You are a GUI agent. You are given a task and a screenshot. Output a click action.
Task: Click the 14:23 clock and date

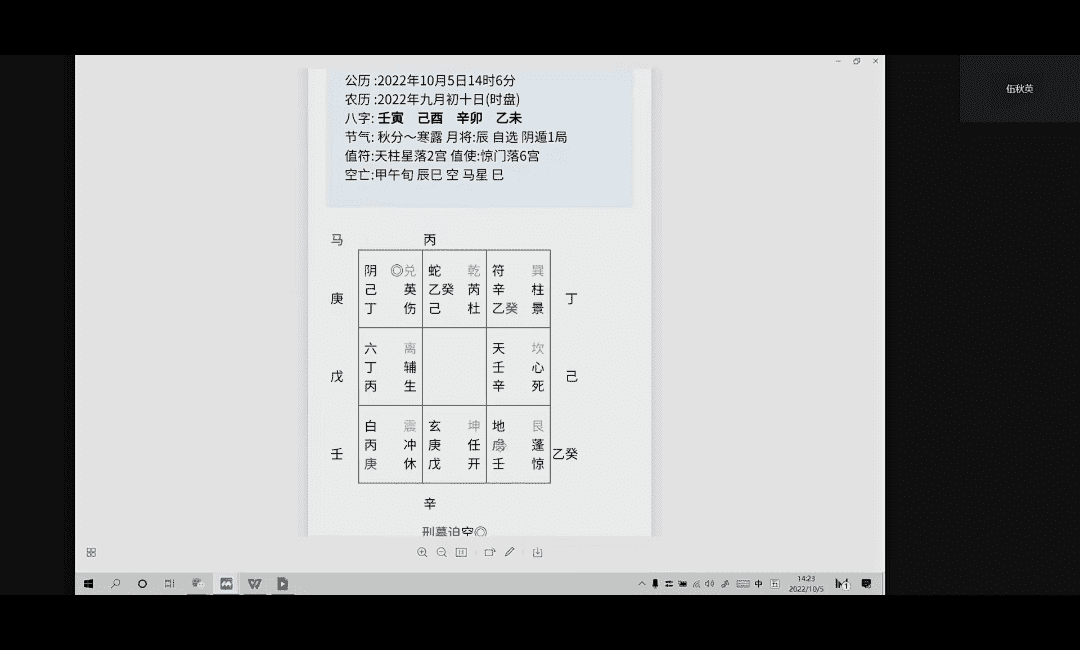click(x=805, y=583)
